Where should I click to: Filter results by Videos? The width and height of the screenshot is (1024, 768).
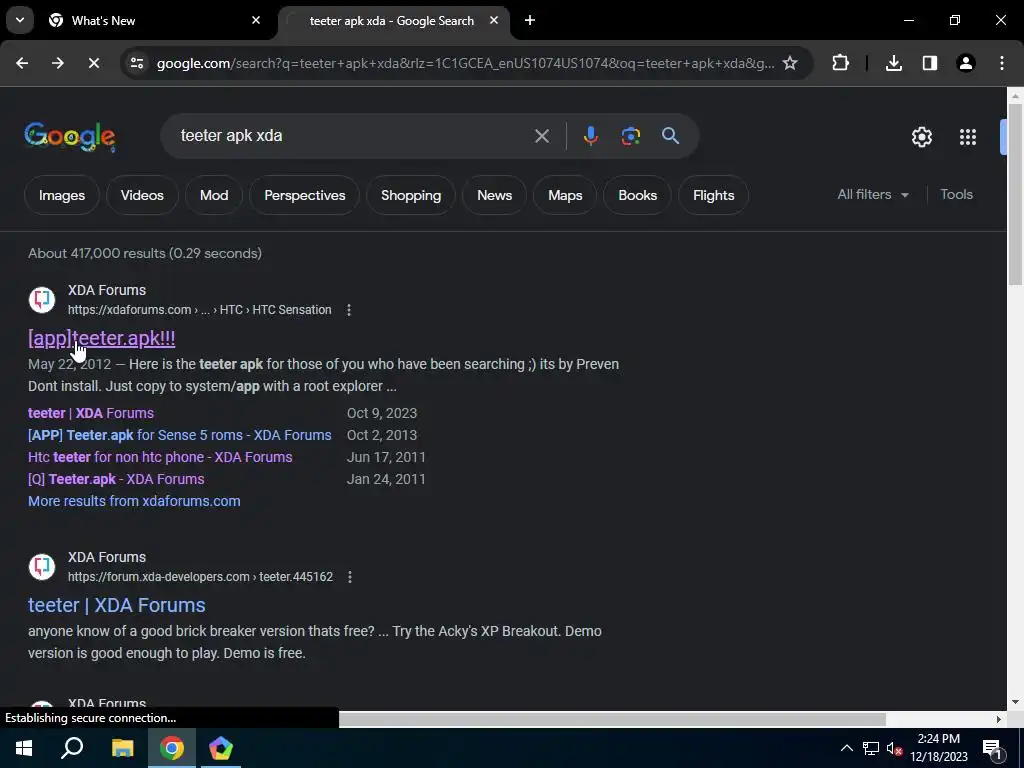click(x=142, y=195)
